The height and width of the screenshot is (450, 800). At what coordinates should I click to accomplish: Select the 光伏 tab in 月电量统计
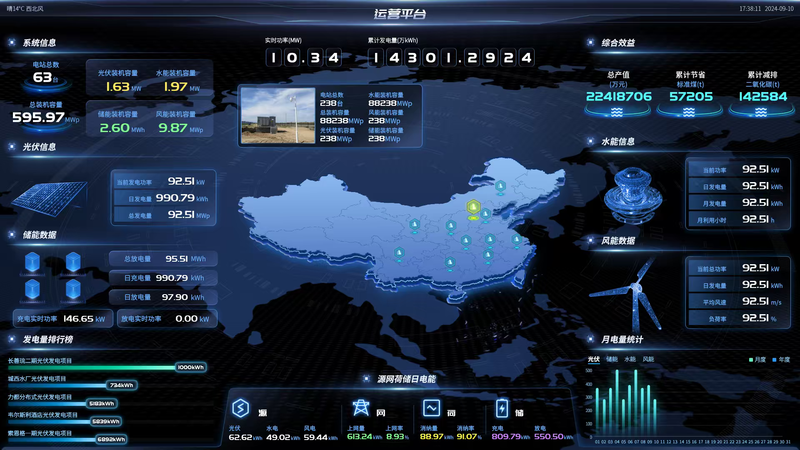click(593, 358)
